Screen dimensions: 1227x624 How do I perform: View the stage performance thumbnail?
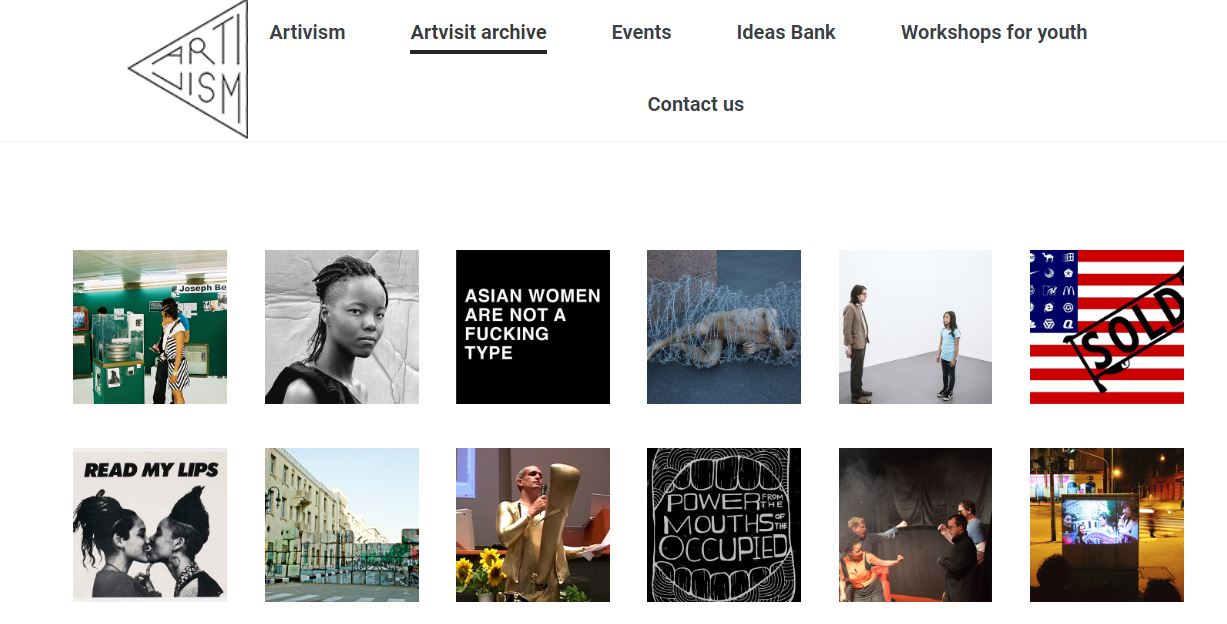click(x=915, y=525)
